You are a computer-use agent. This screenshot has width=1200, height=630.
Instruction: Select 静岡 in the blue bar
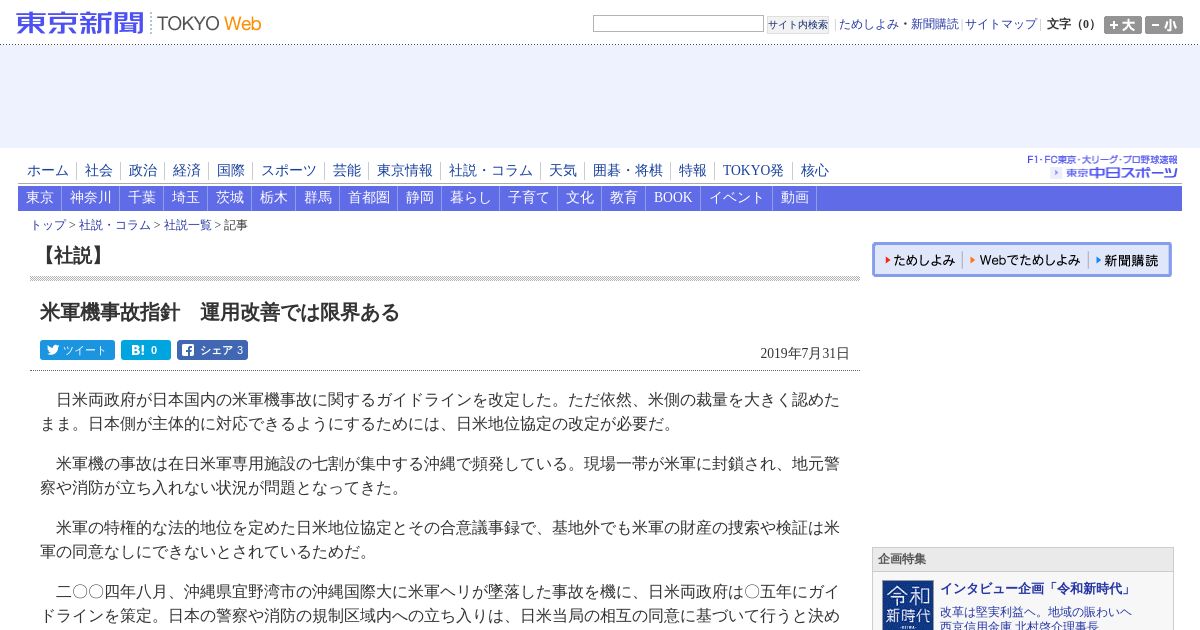[420, 198]
